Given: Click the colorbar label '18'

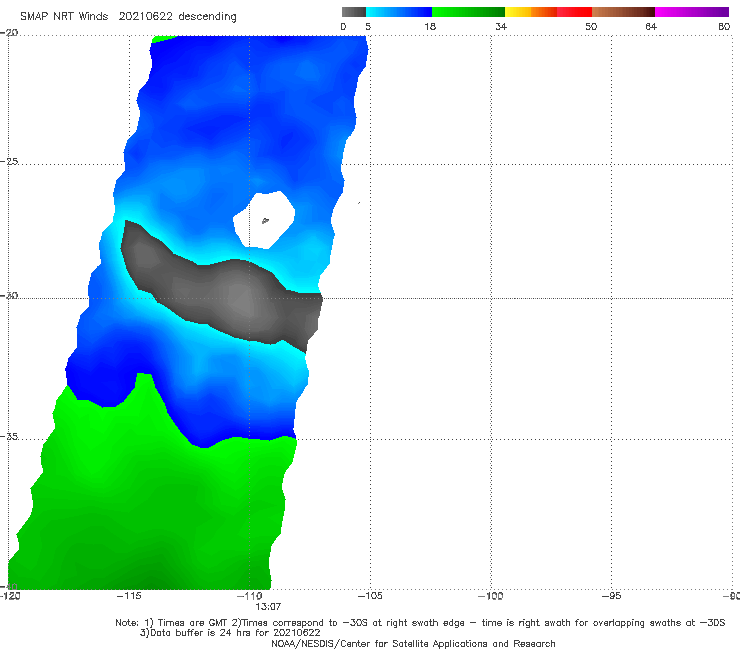Looking at the screenshot, I should click(430, 26).
